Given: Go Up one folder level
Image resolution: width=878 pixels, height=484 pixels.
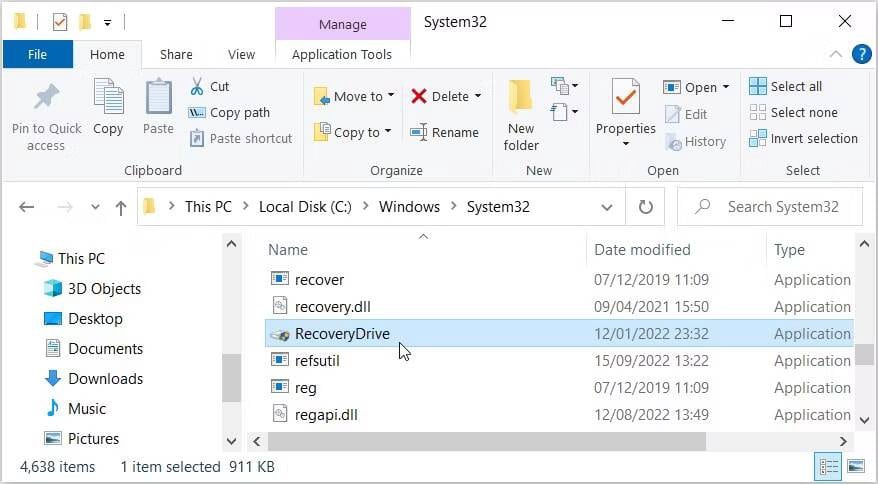Looking at the screenshot, I should 120,208.
